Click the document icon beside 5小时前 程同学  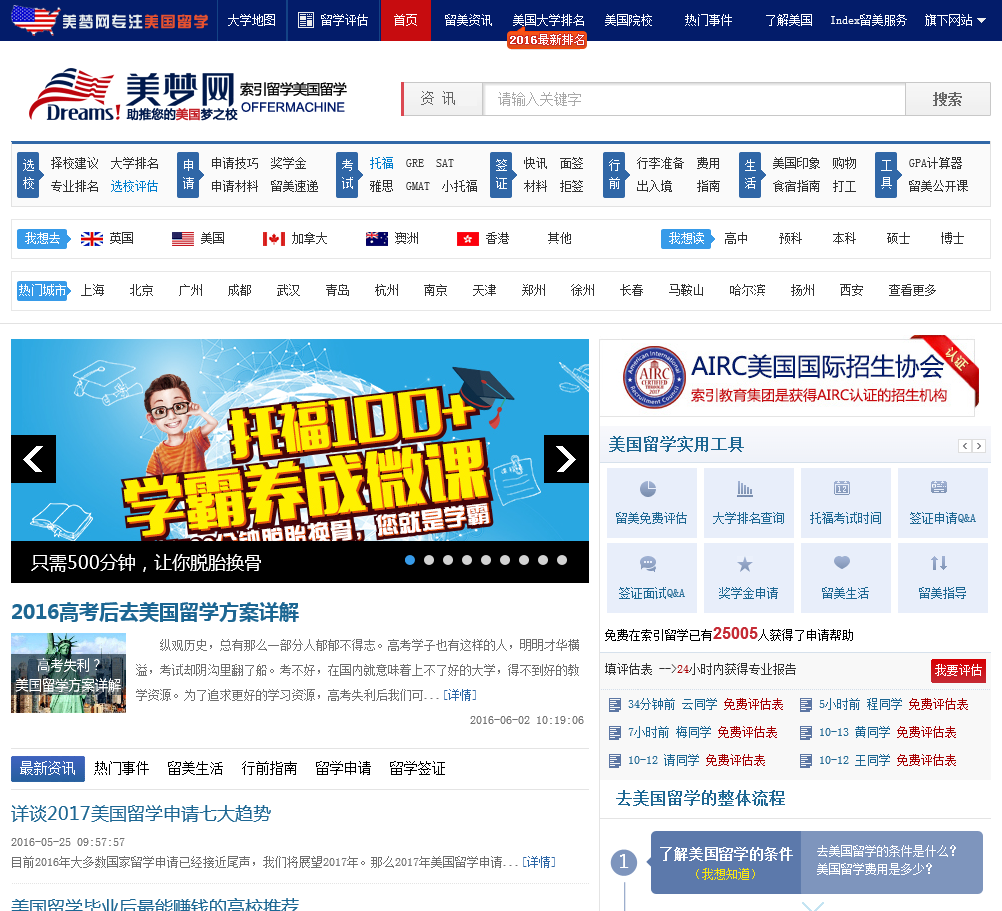click(x=806, y=705)
